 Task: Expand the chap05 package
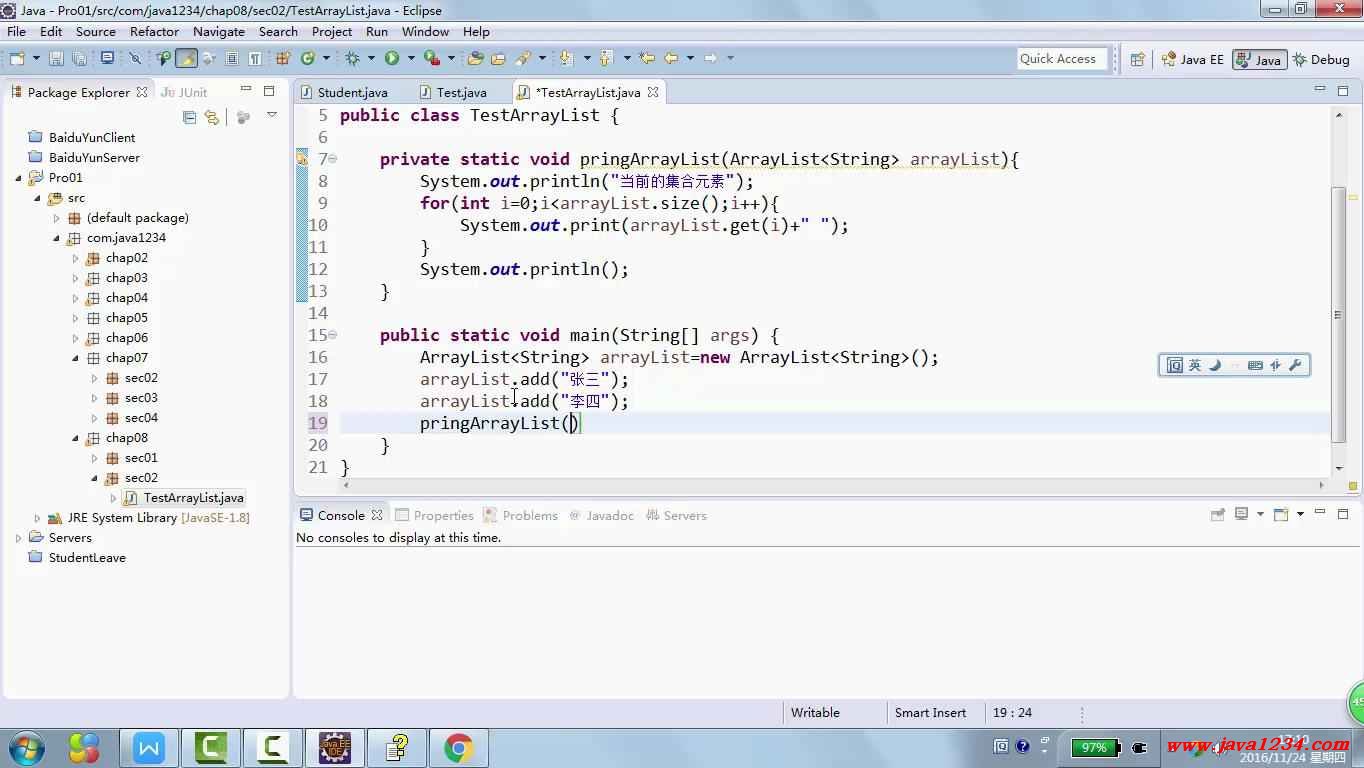coord(75,318)
